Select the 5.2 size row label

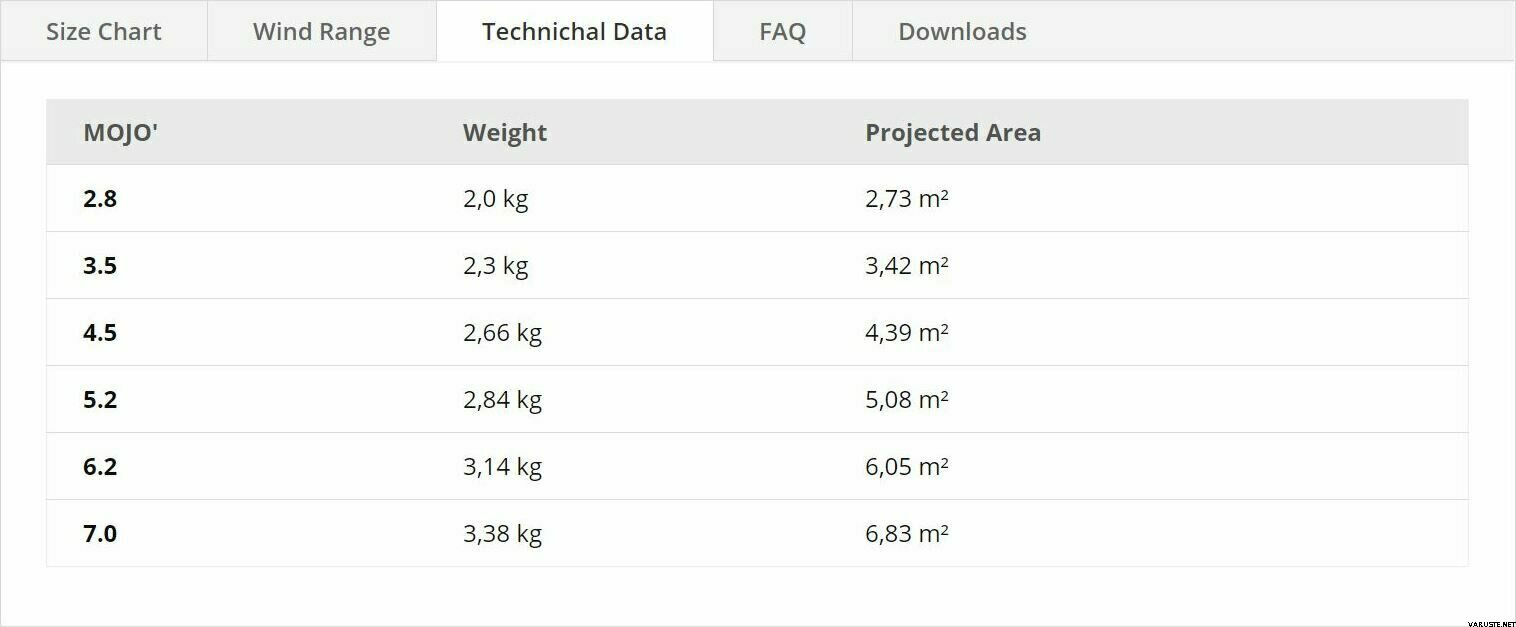pyautogui.click(x=100, y=400)
